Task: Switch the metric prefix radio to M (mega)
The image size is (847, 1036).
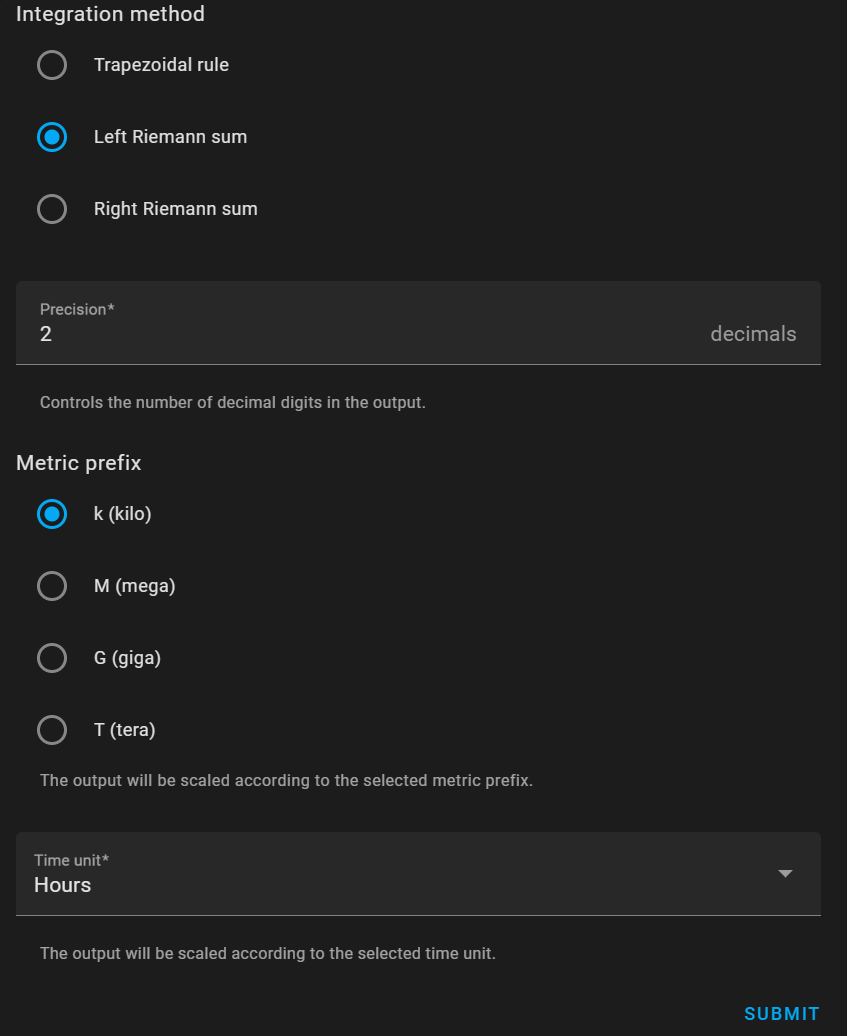Action: (x=52, y=586)
